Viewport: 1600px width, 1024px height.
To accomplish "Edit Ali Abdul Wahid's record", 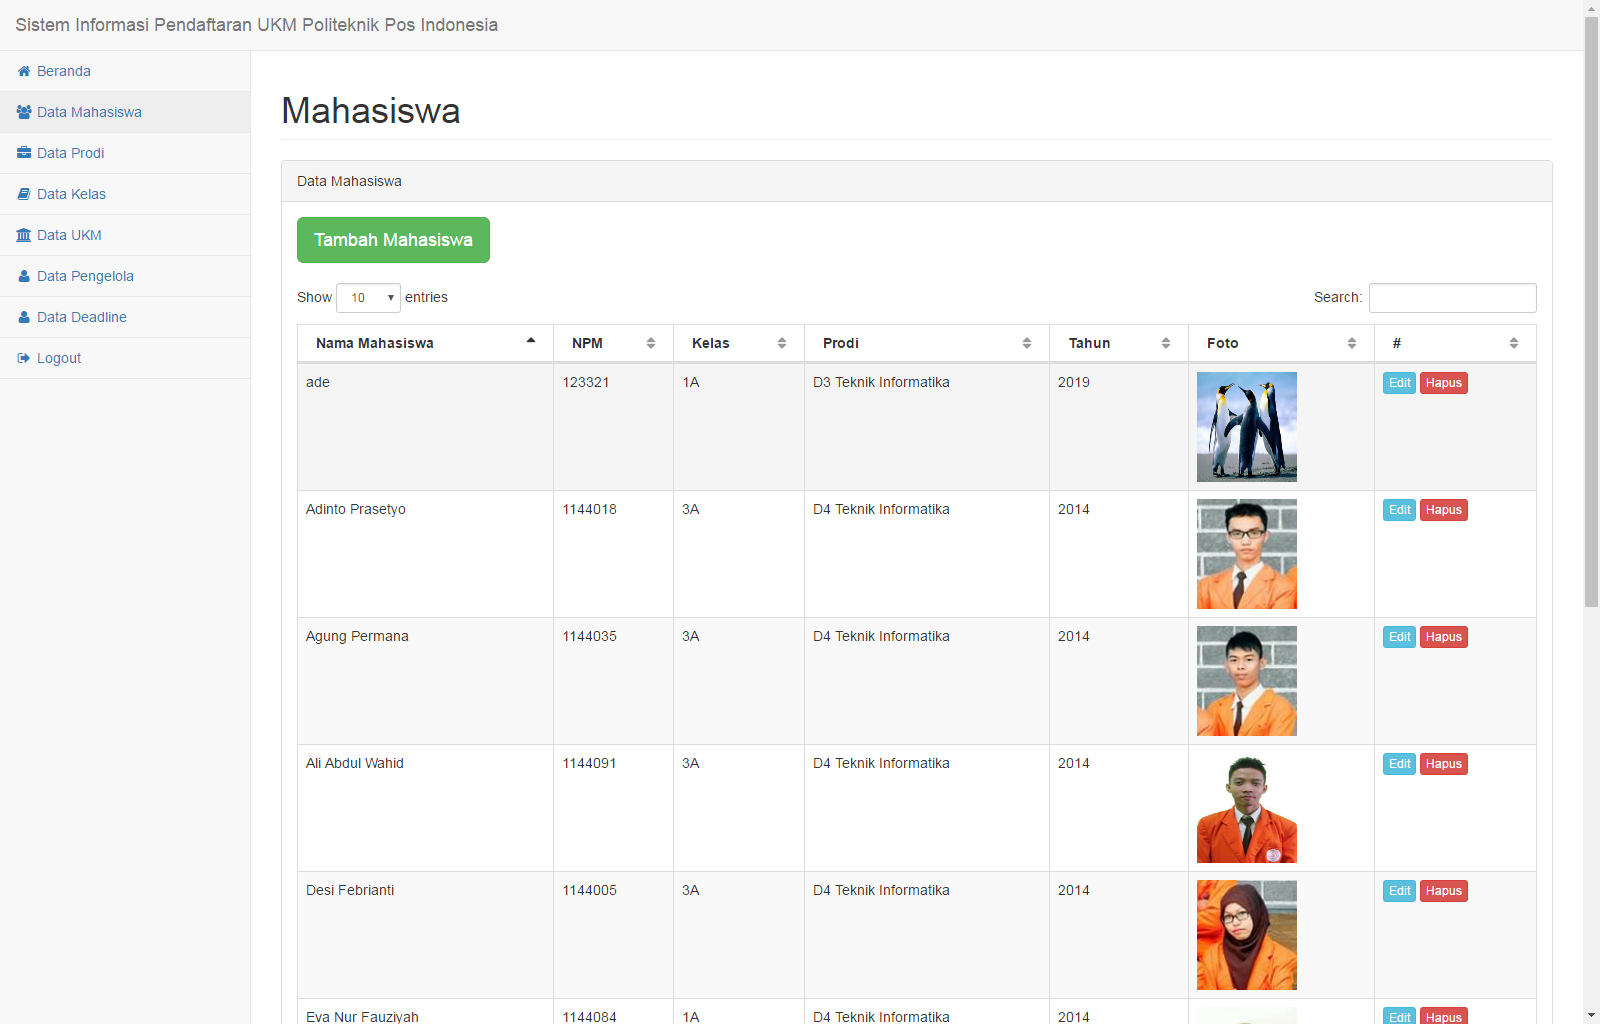I will click(x=1399, y=764).
